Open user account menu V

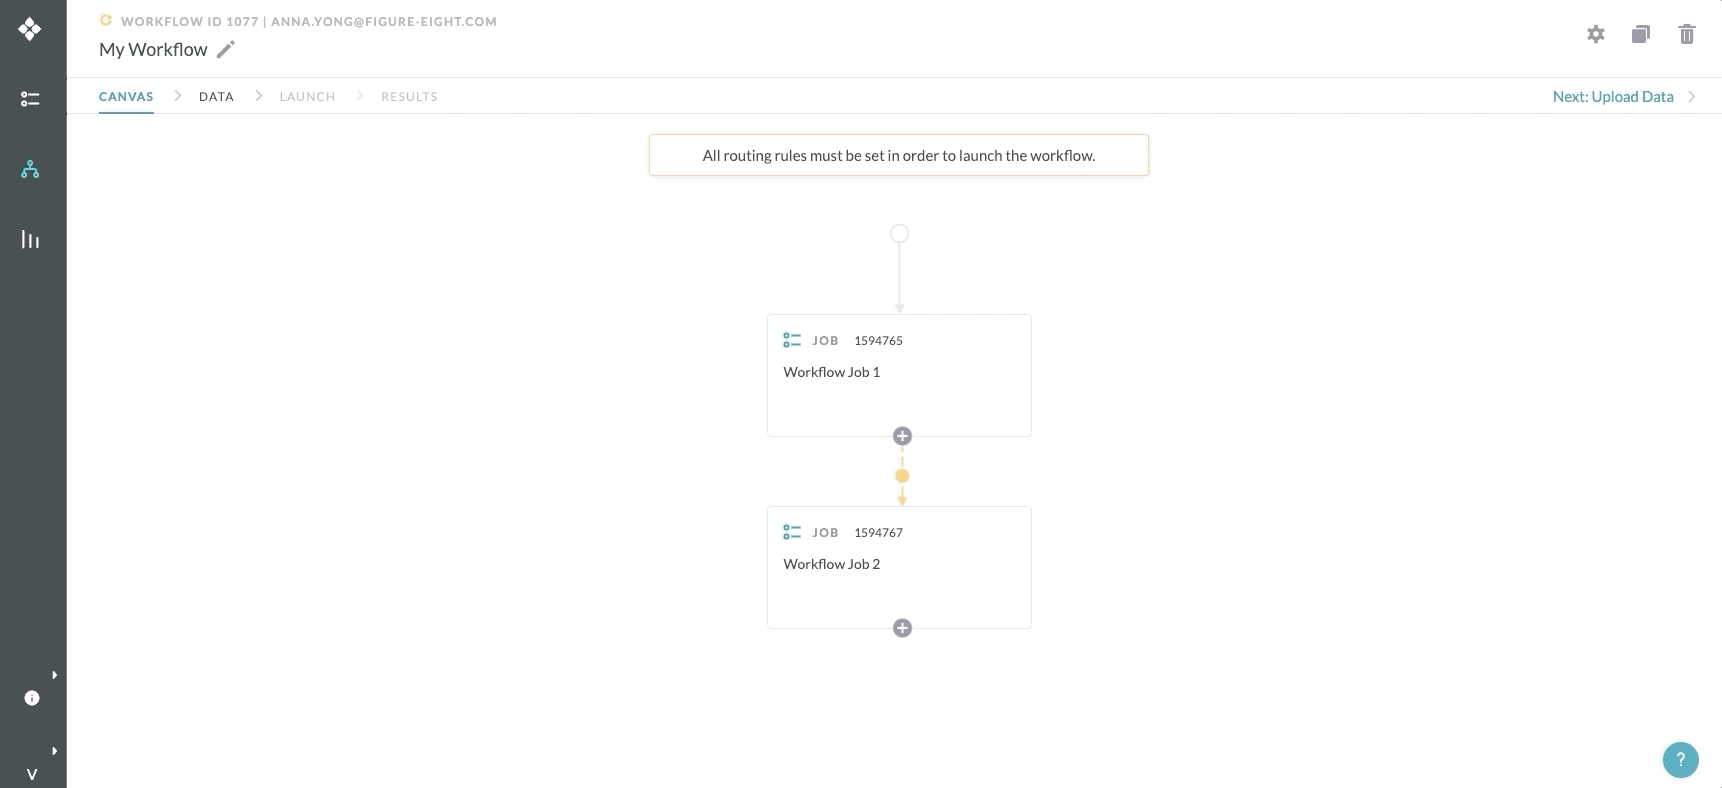pyautogui.click(x=32, y=775)
